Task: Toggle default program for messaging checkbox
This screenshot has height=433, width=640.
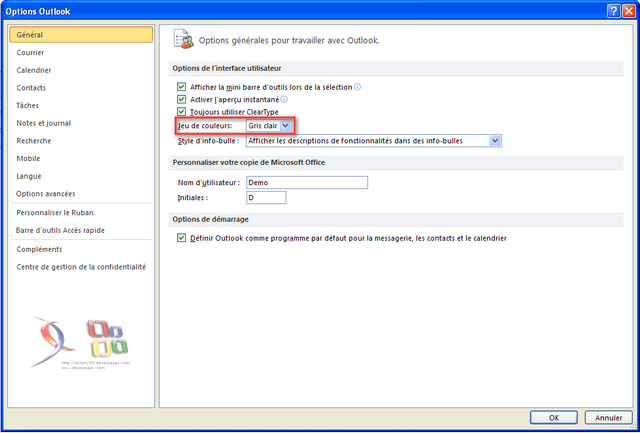Action: tap(181, 238)
